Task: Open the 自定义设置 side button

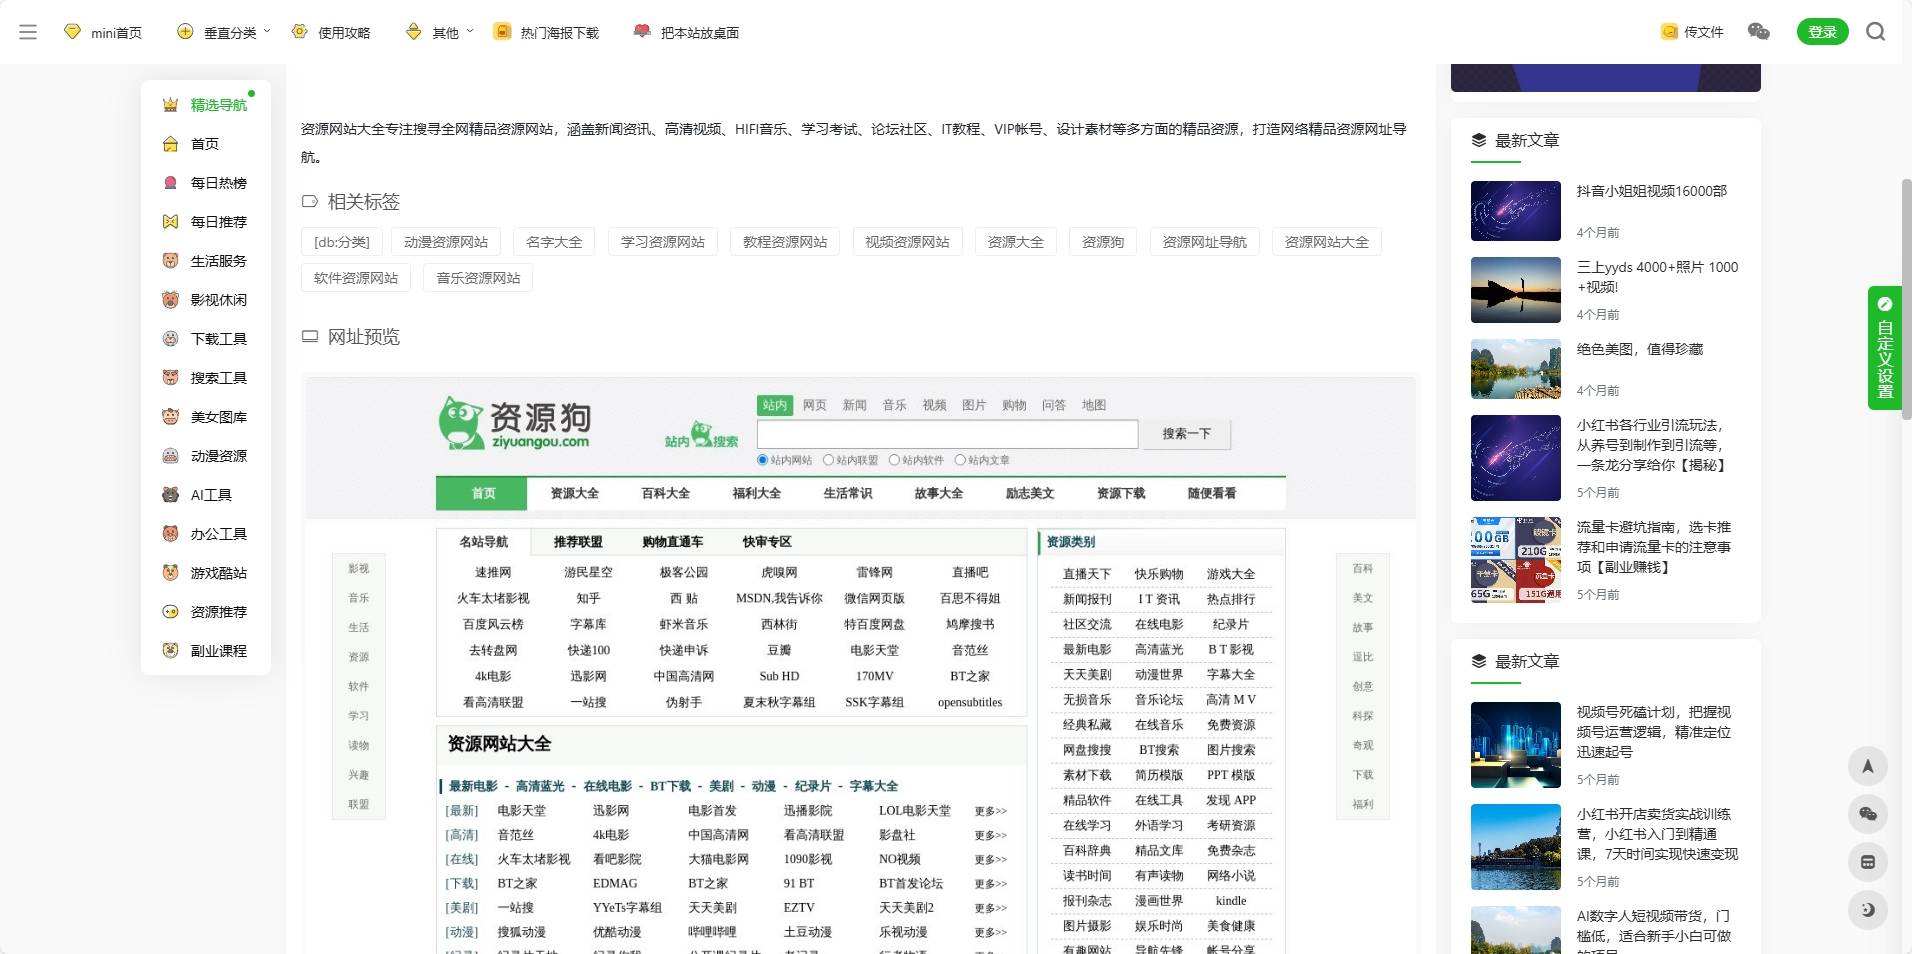Action: 1885,348
